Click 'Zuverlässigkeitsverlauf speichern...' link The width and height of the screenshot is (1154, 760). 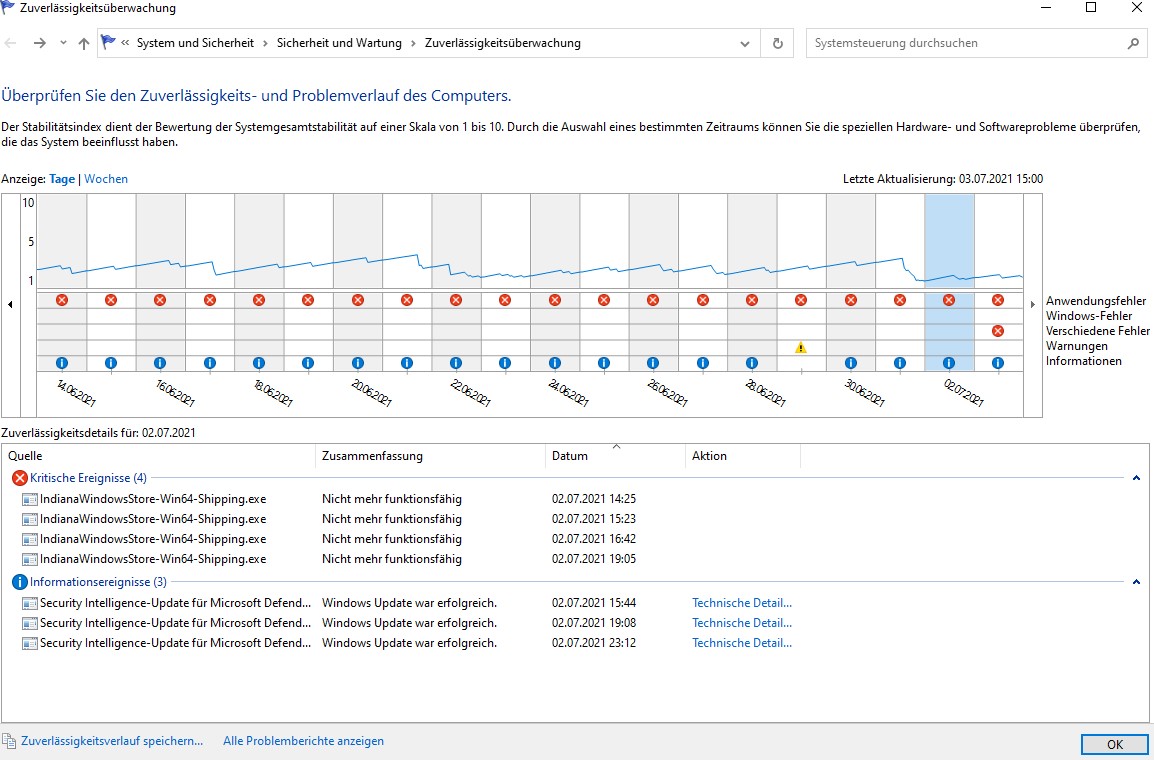click(x=112, y=741)
